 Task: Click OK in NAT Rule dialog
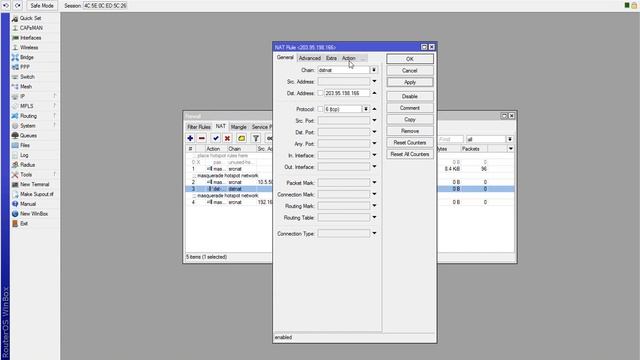[410, 59]
